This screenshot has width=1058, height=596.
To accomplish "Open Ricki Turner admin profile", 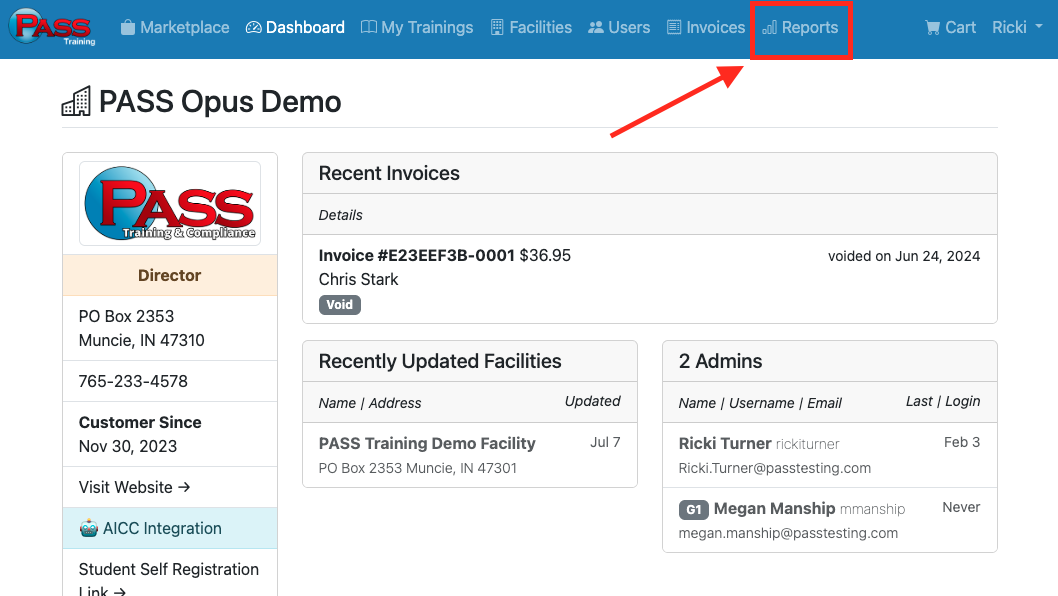I will pos(725,443).
